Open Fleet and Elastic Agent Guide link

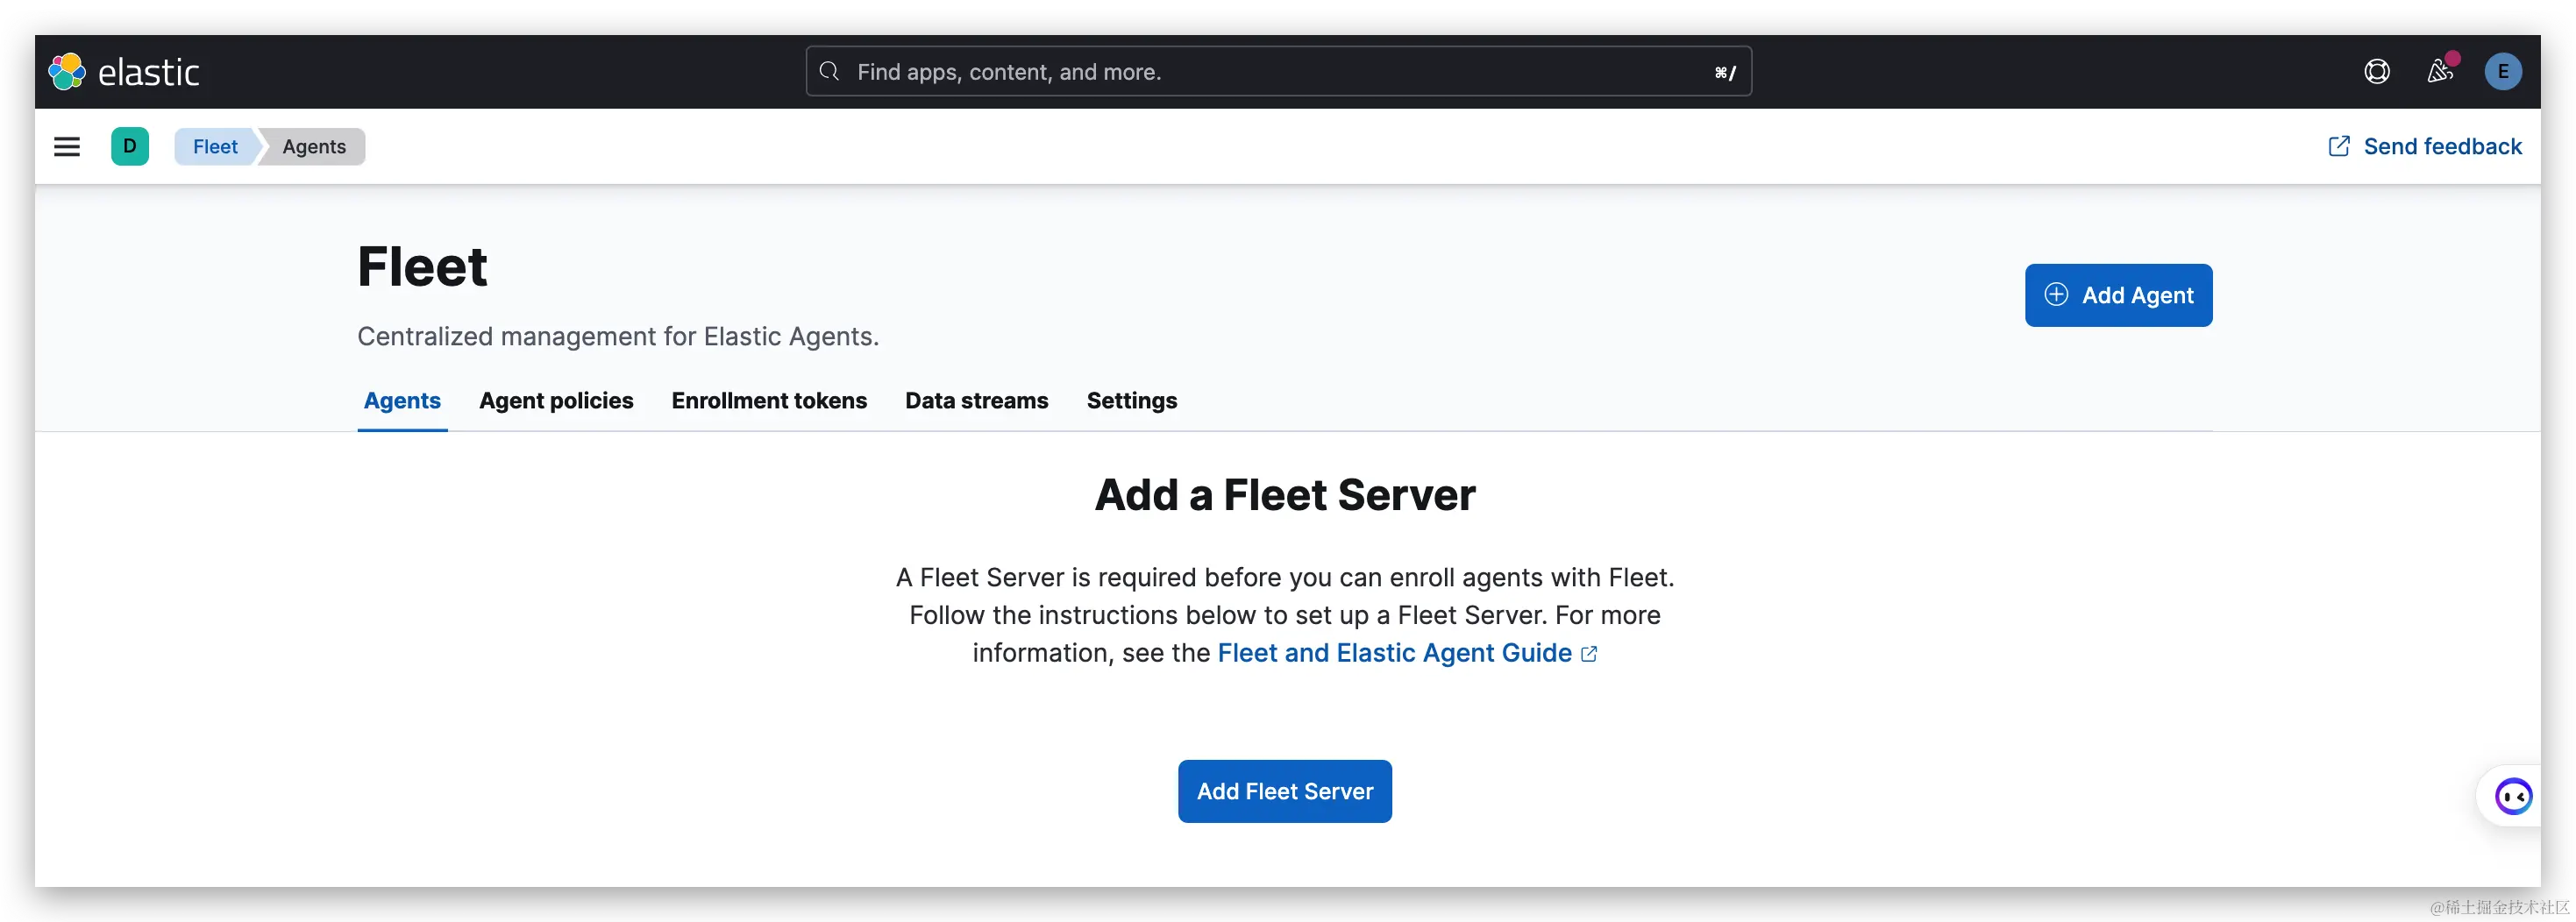tap(1407, 653)
